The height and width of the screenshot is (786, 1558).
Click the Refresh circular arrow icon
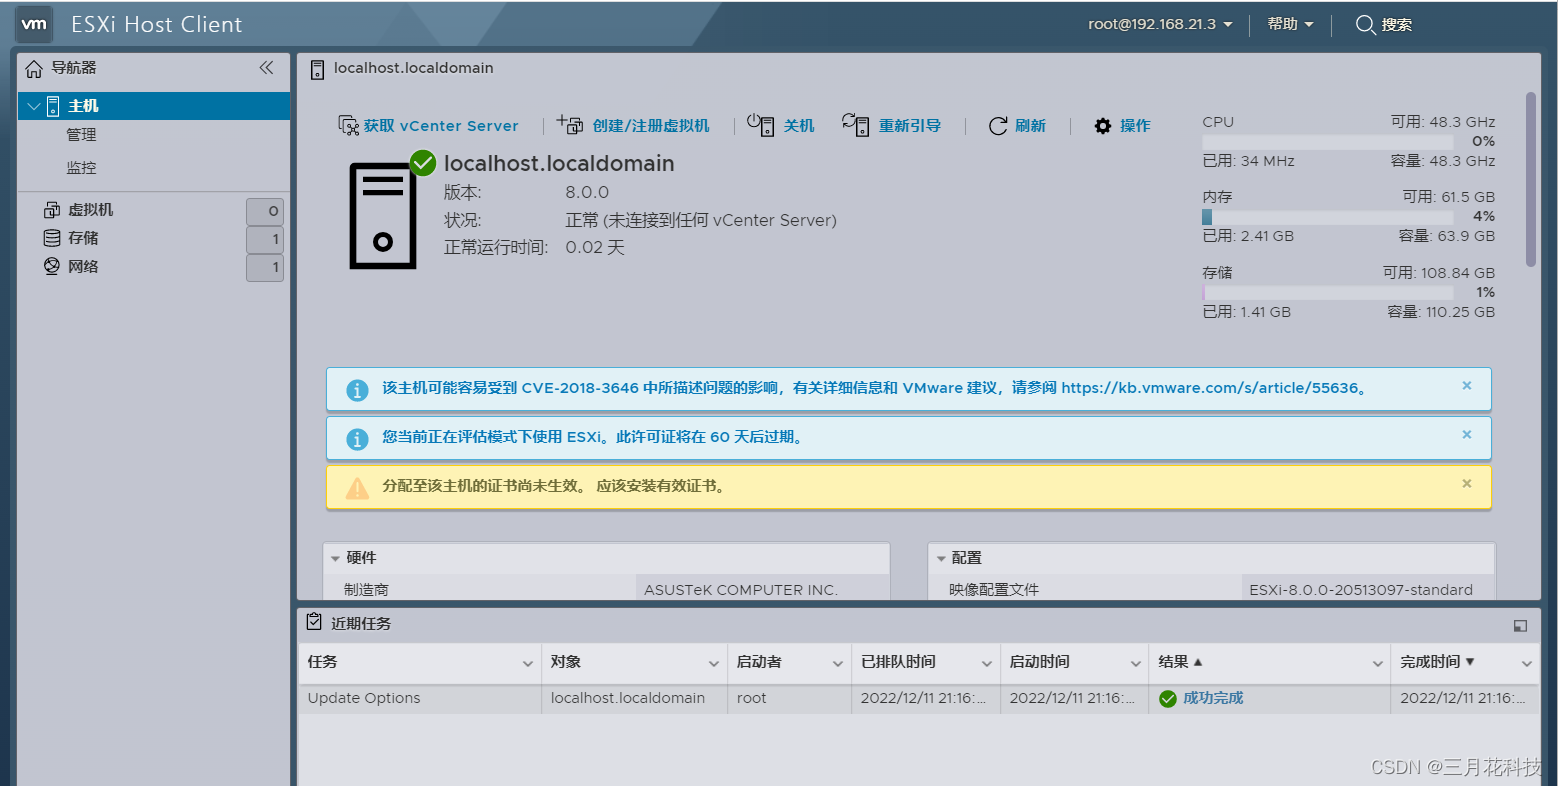point(998,126)
